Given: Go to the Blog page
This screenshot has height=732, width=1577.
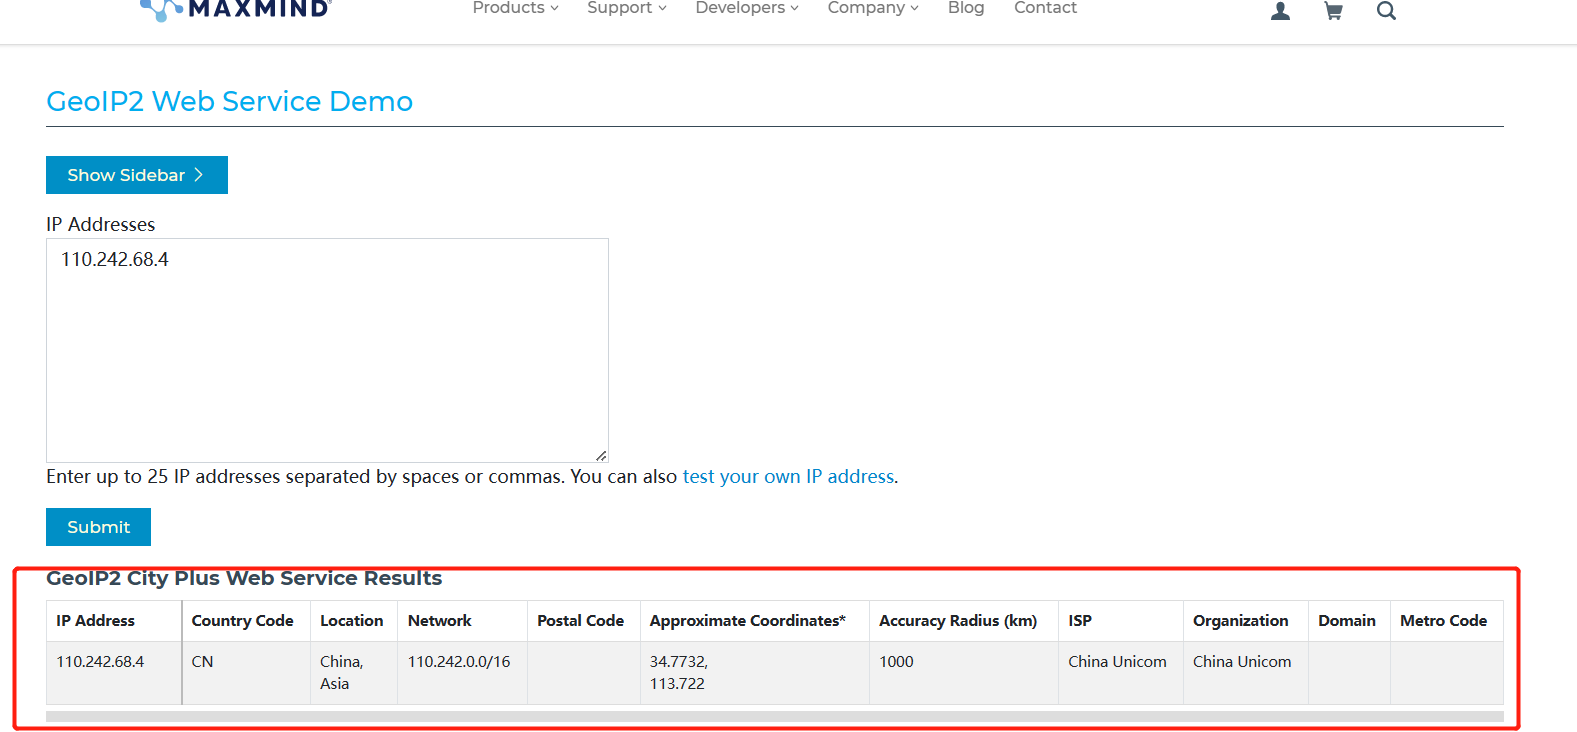Looking at the screenshot, I should 966,8.
